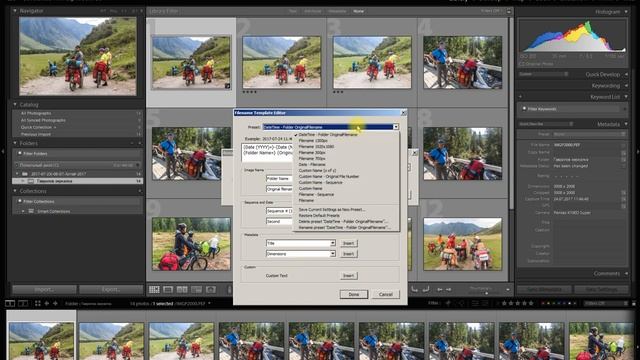Click the flag filter icon in filmstrip bar
The height and width of the screenshot is (360, 640).
448,303
